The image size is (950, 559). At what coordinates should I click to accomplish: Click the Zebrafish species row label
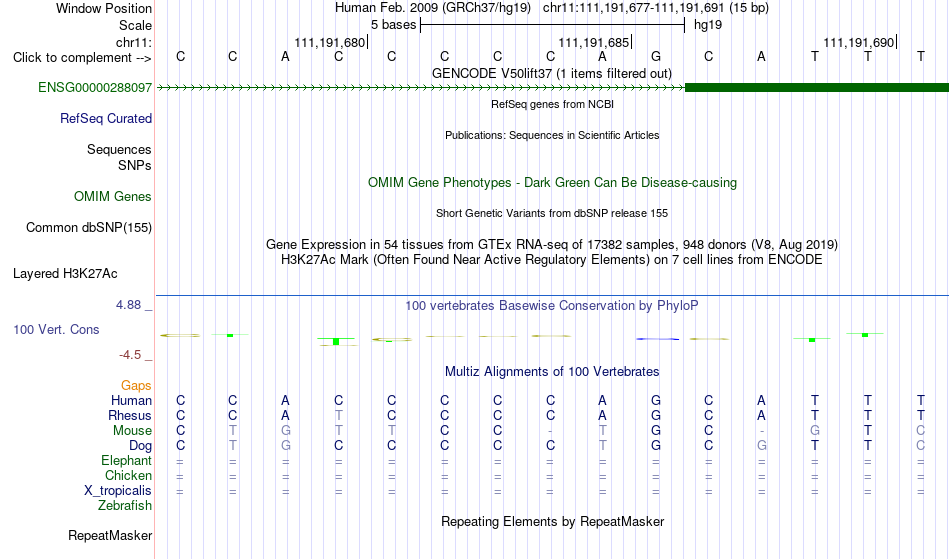[125, 505]
